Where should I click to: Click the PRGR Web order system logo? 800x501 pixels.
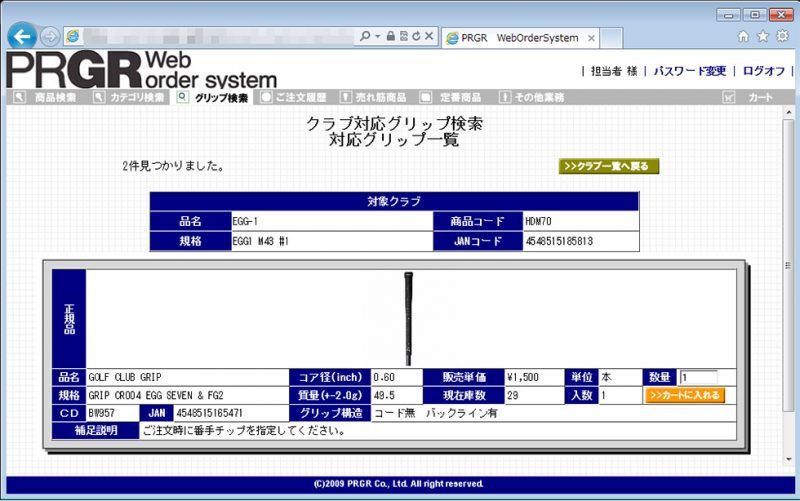point(141,69)
